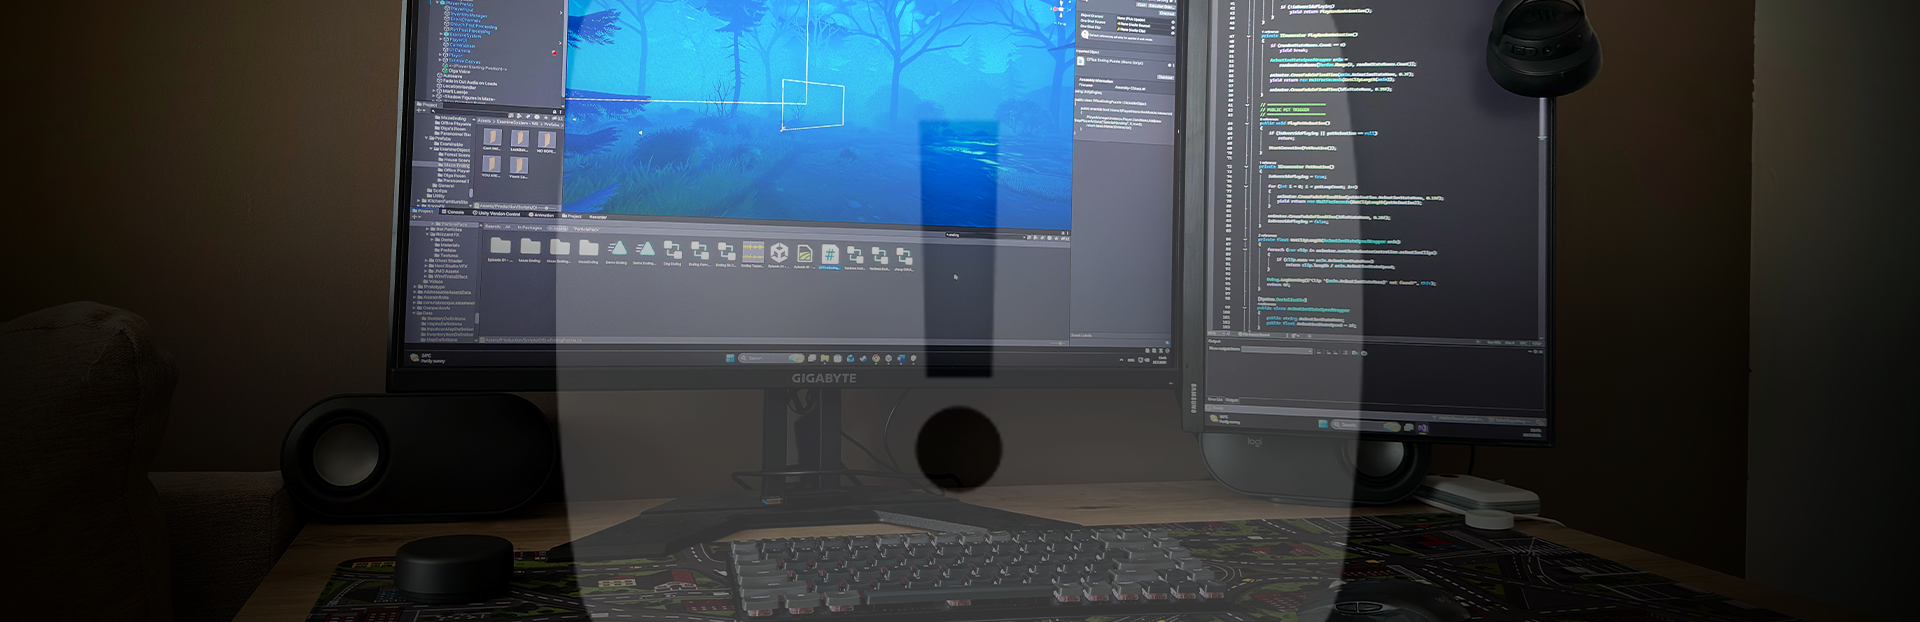Open the Error List tab in Visual Studio
This screenshot has width=1920, height=622.
1216,399
